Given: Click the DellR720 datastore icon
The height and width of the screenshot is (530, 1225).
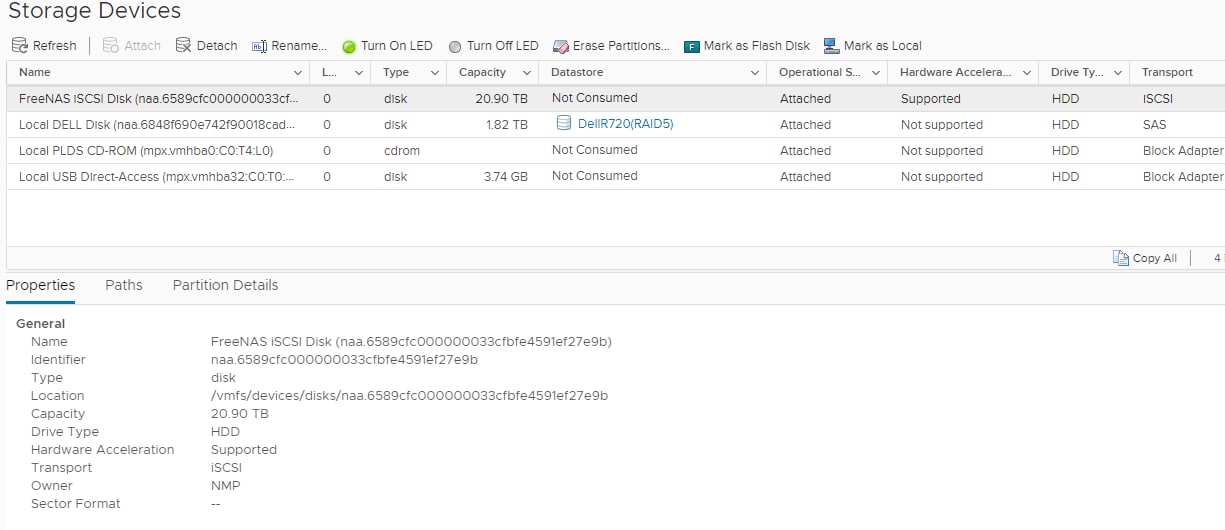Looking at the screenshot, I should click(x=563, y=123).
